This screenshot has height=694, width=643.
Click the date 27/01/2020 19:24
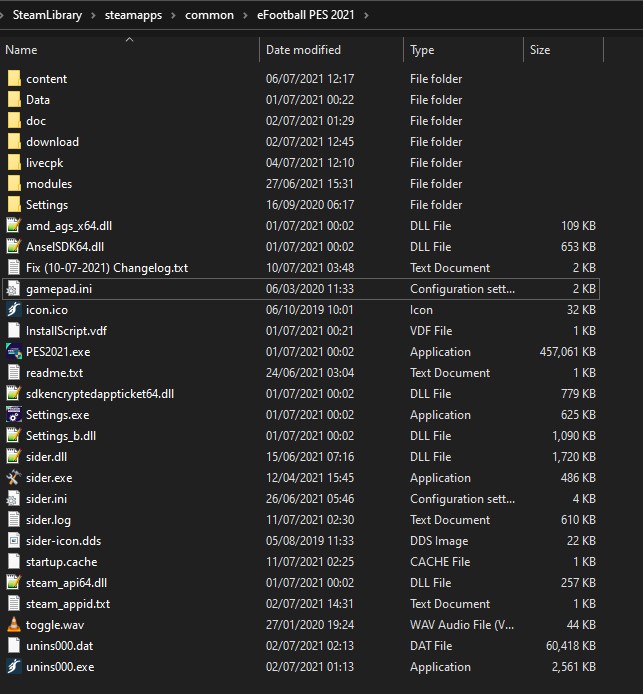[310, 625]
